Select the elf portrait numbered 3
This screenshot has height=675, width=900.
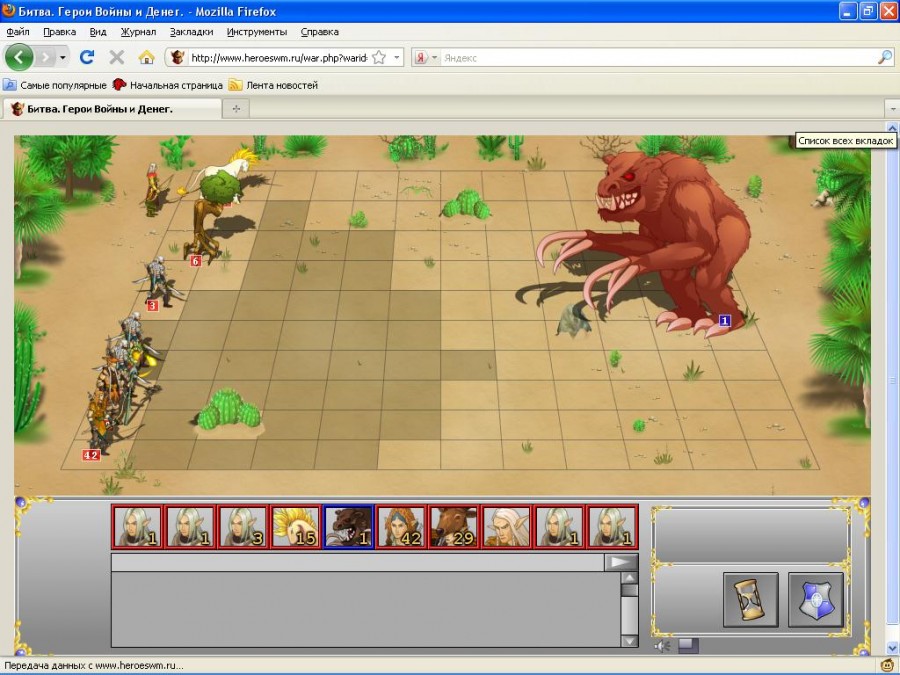(243, 526)
